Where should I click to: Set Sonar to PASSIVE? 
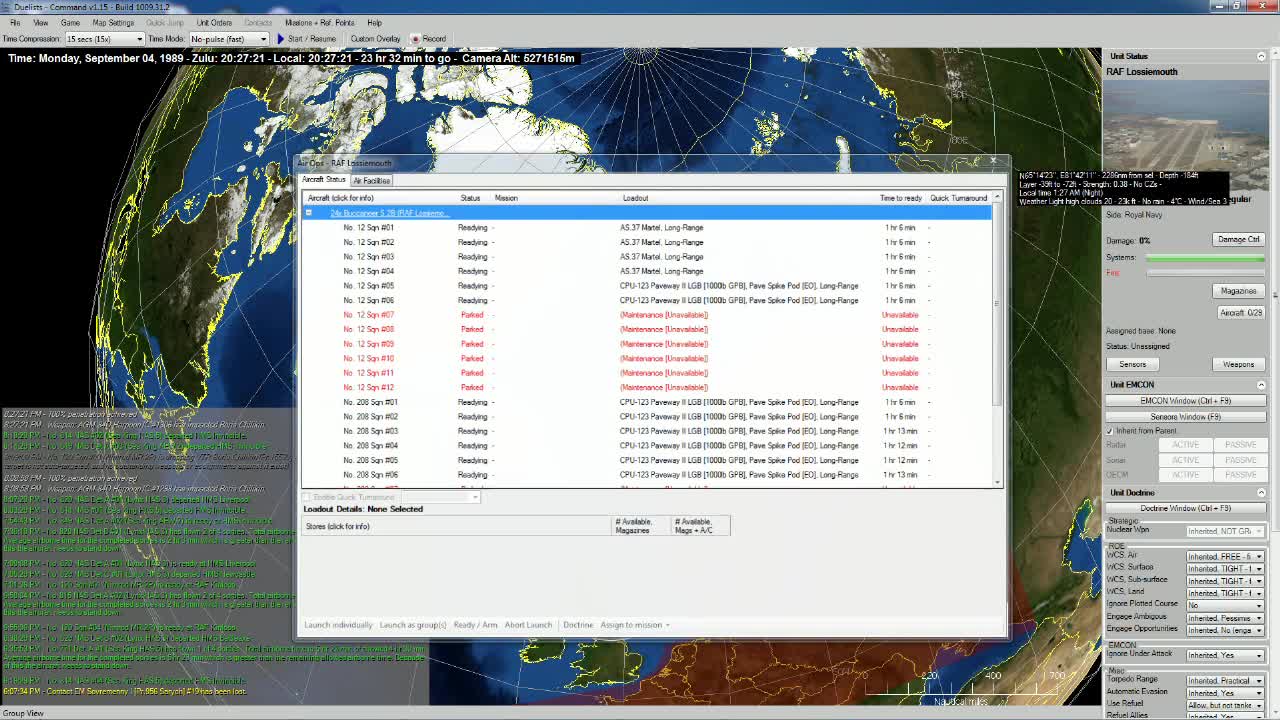pos(1240,459)
